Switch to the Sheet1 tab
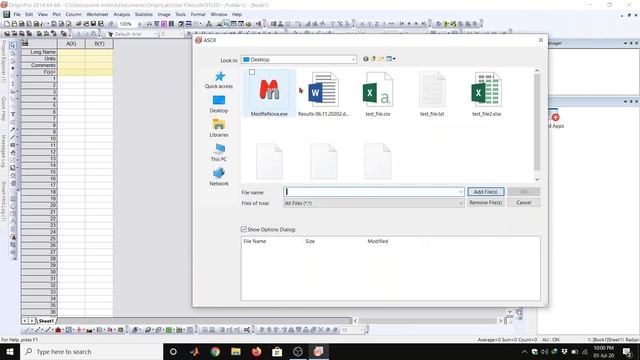The image size is (640, 360). (46, 321)
